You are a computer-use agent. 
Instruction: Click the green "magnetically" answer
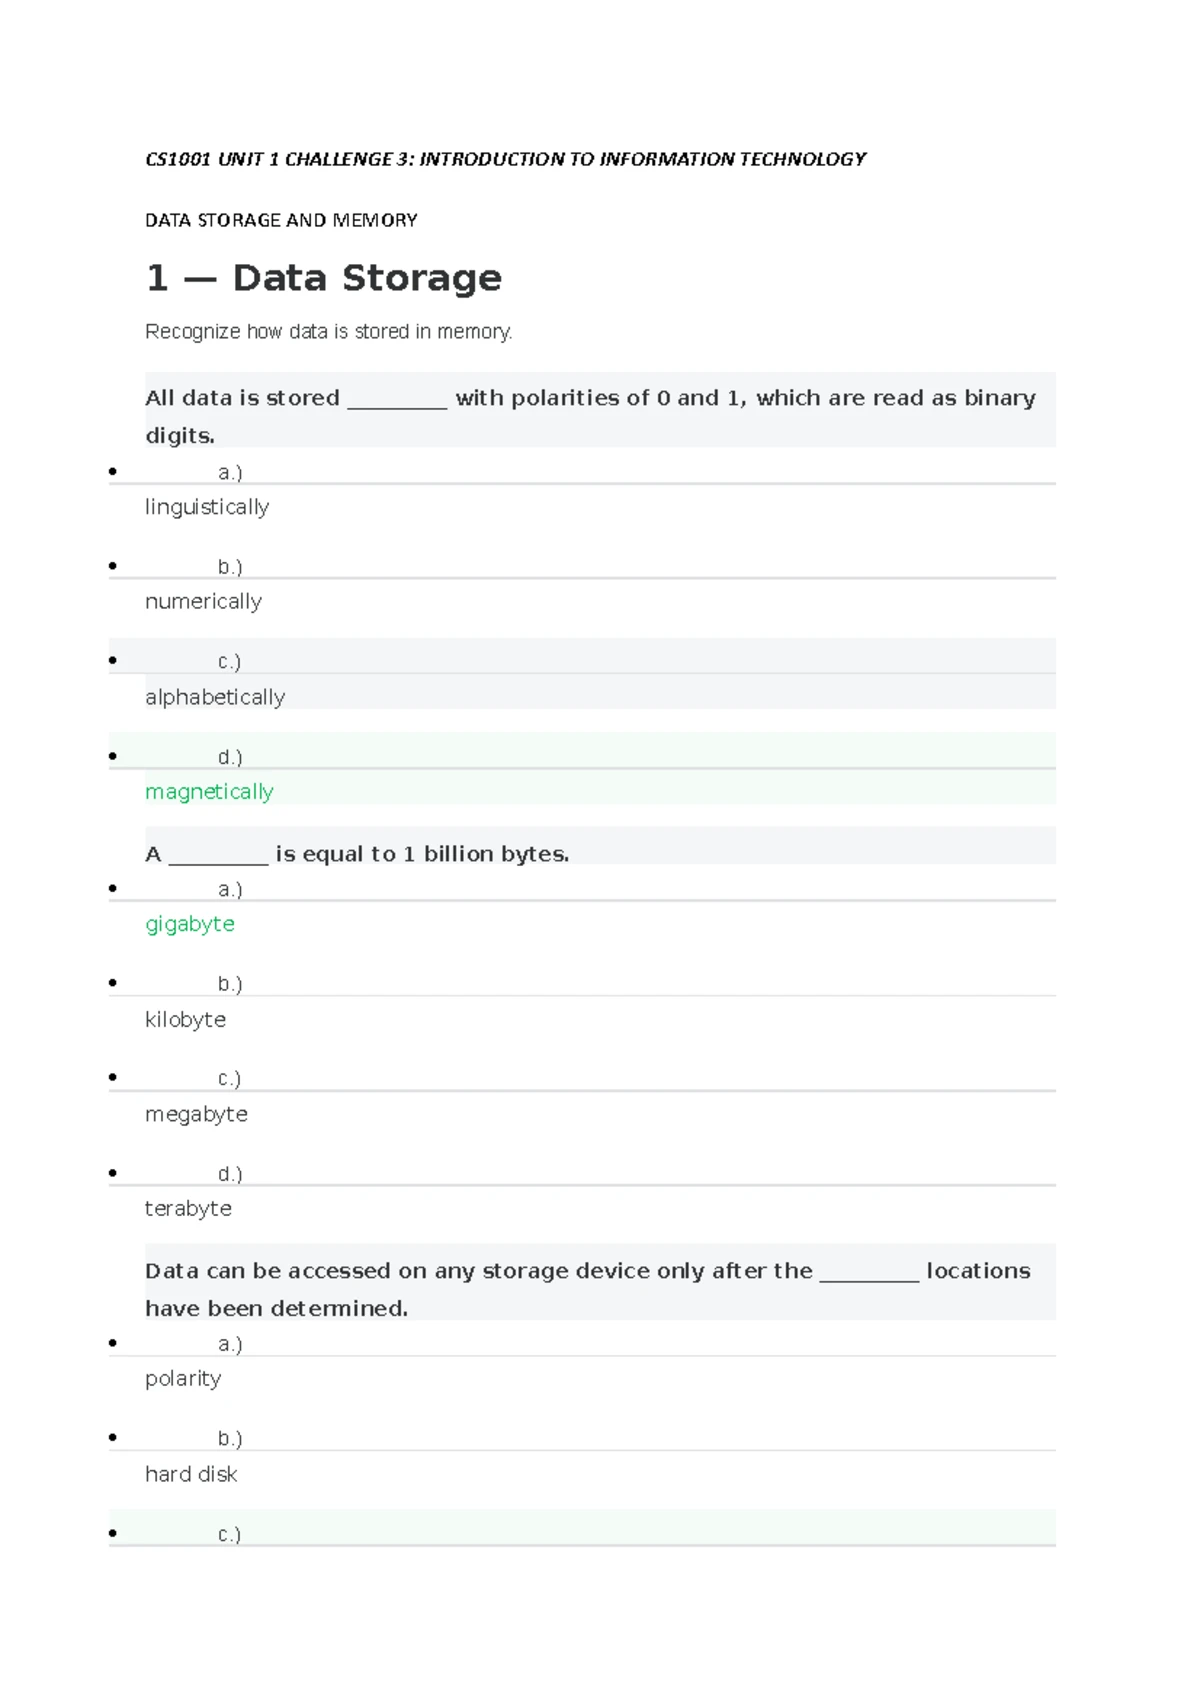[209, 792]
